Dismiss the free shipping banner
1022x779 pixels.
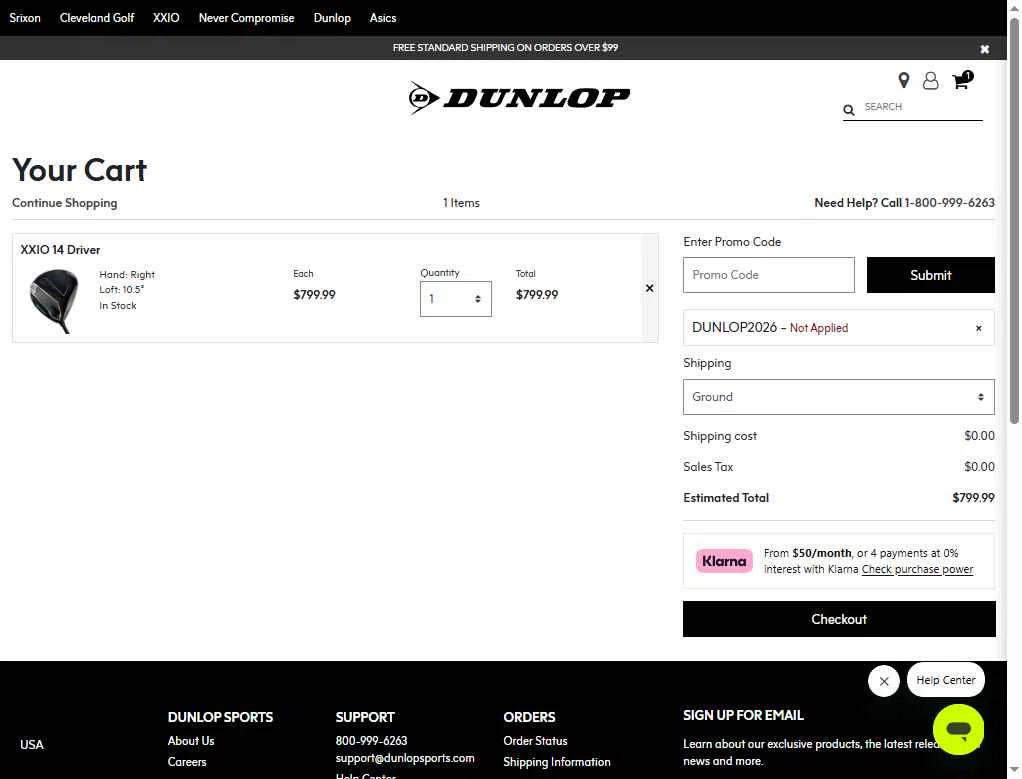click(985, 49)
